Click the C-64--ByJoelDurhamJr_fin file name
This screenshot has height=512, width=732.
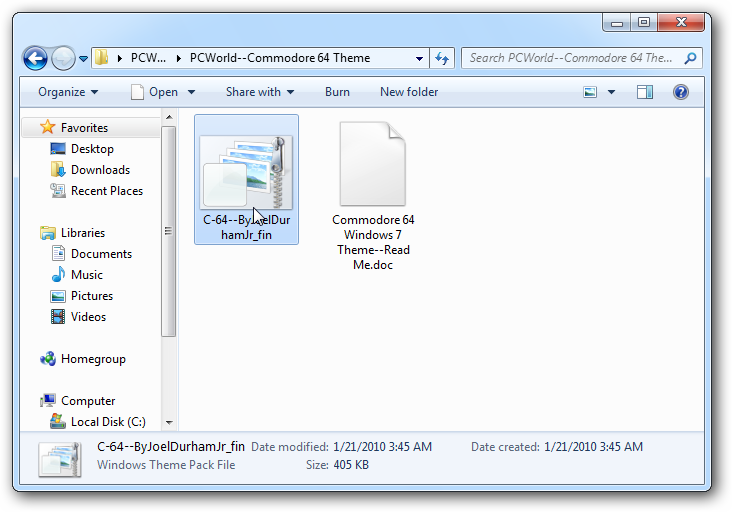pyautogui.click(x=246, y=227)
